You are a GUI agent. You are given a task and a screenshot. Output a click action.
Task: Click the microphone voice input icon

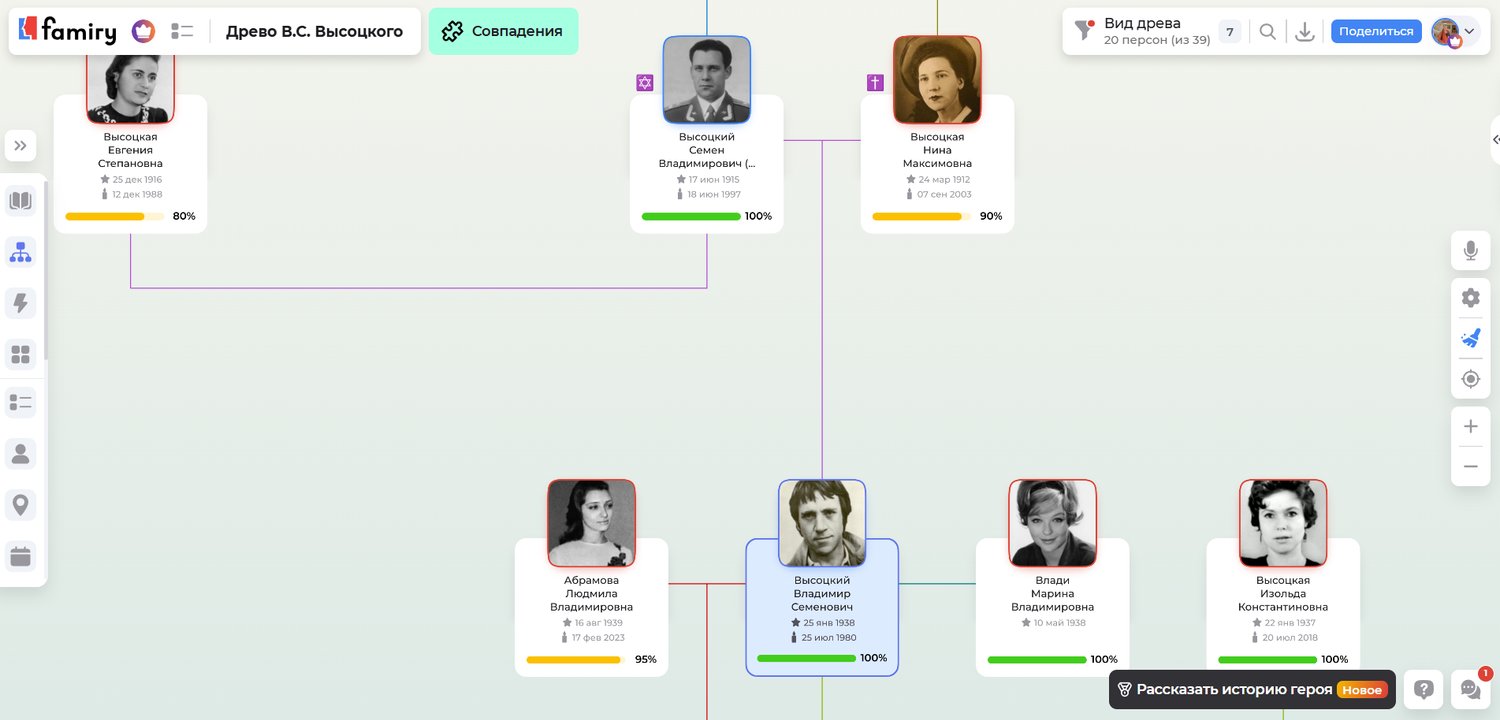[x=1470, y=251]
